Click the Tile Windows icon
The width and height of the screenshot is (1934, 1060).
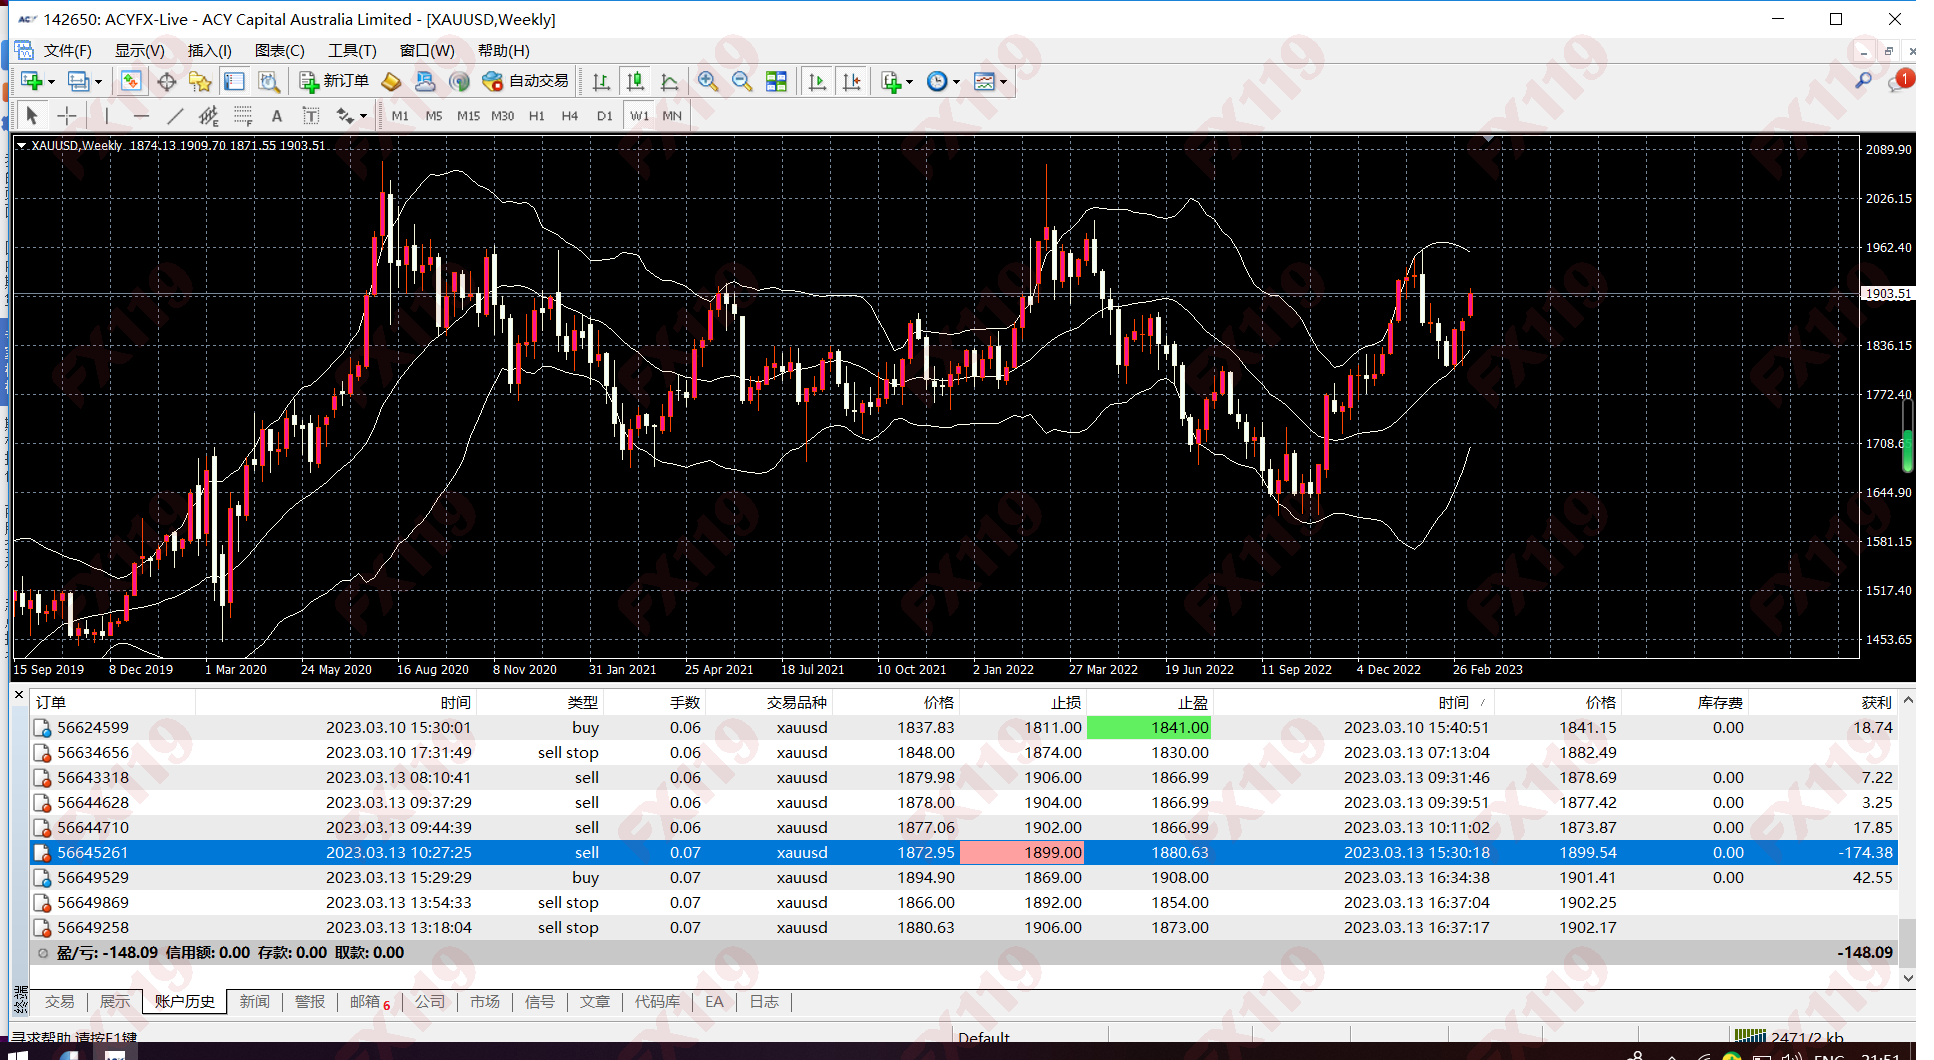775,81
